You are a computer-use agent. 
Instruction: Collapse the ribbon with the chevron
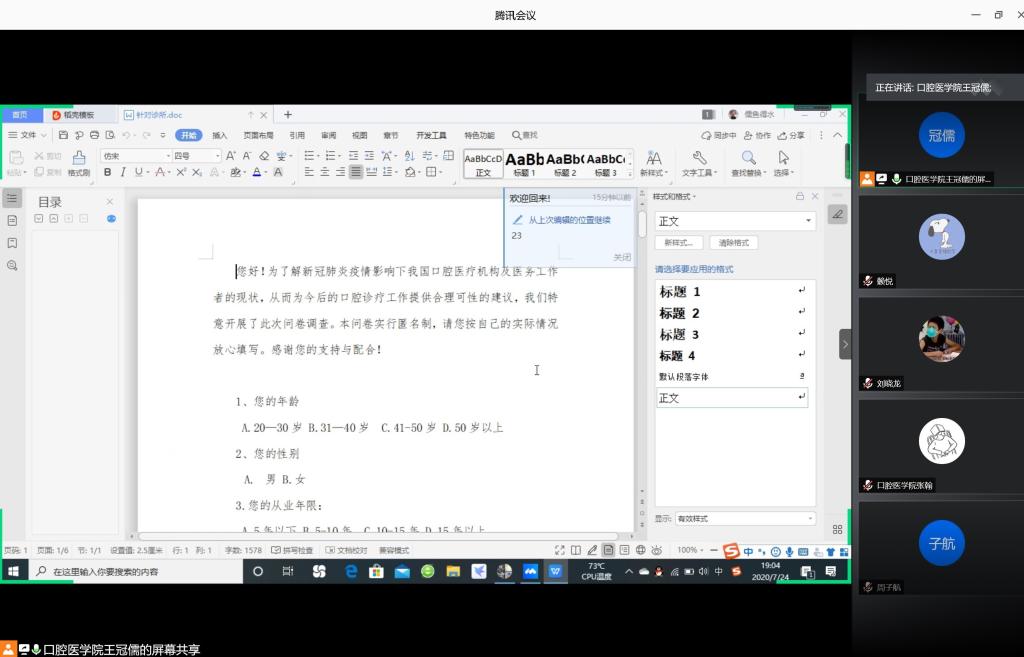pos(837,135)
